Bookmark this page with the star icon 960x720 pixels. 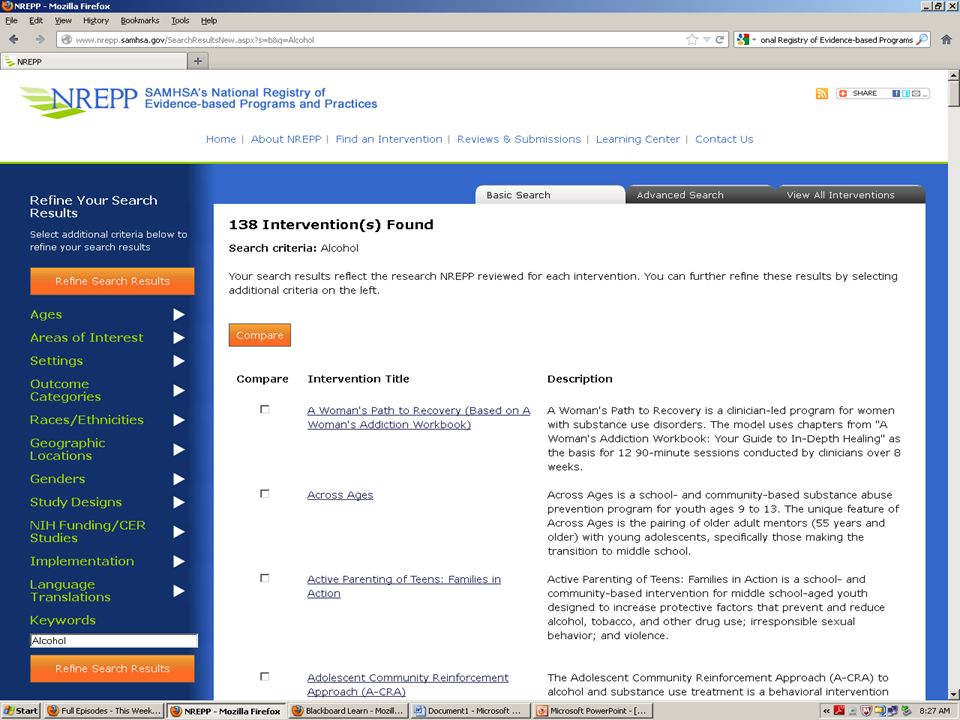pos(692,40)
